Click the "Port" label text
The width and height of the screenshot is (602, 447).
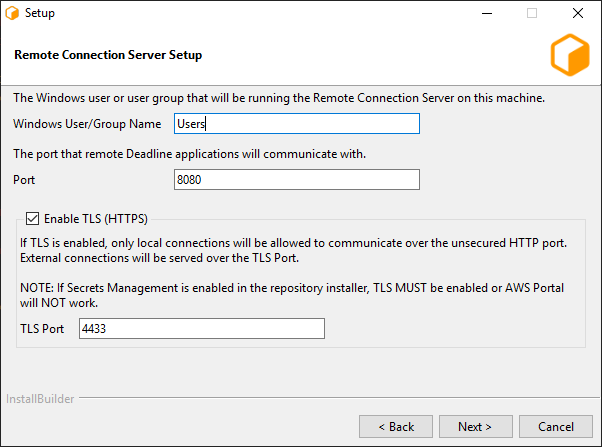tap(25, 179)
